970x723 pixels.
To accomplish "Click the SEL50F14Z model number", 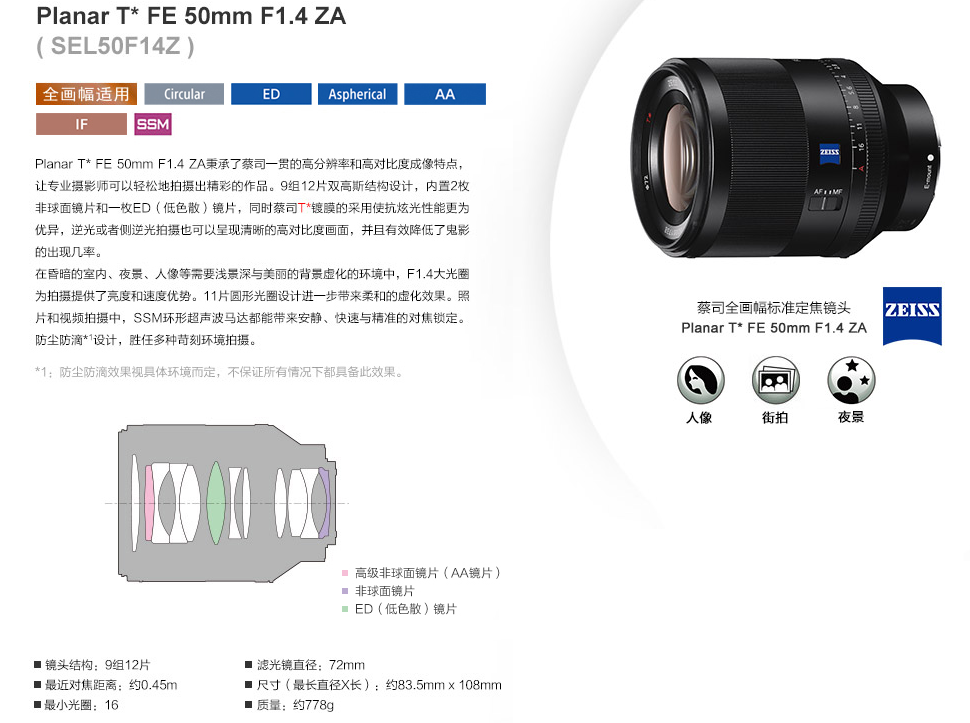I will (x=115, y=46).
